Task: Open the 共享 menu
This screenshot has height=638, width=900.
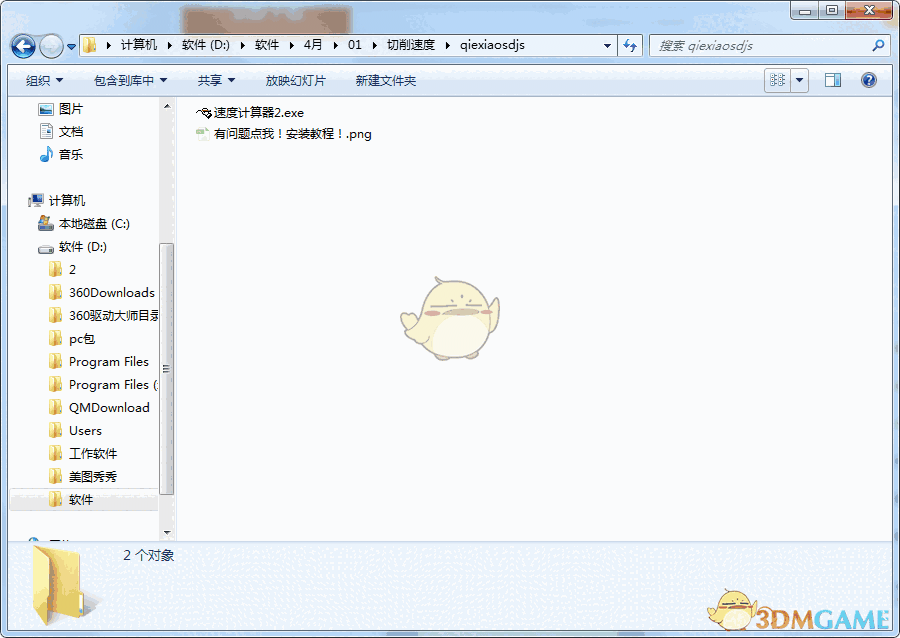Action: pos(216,80)
